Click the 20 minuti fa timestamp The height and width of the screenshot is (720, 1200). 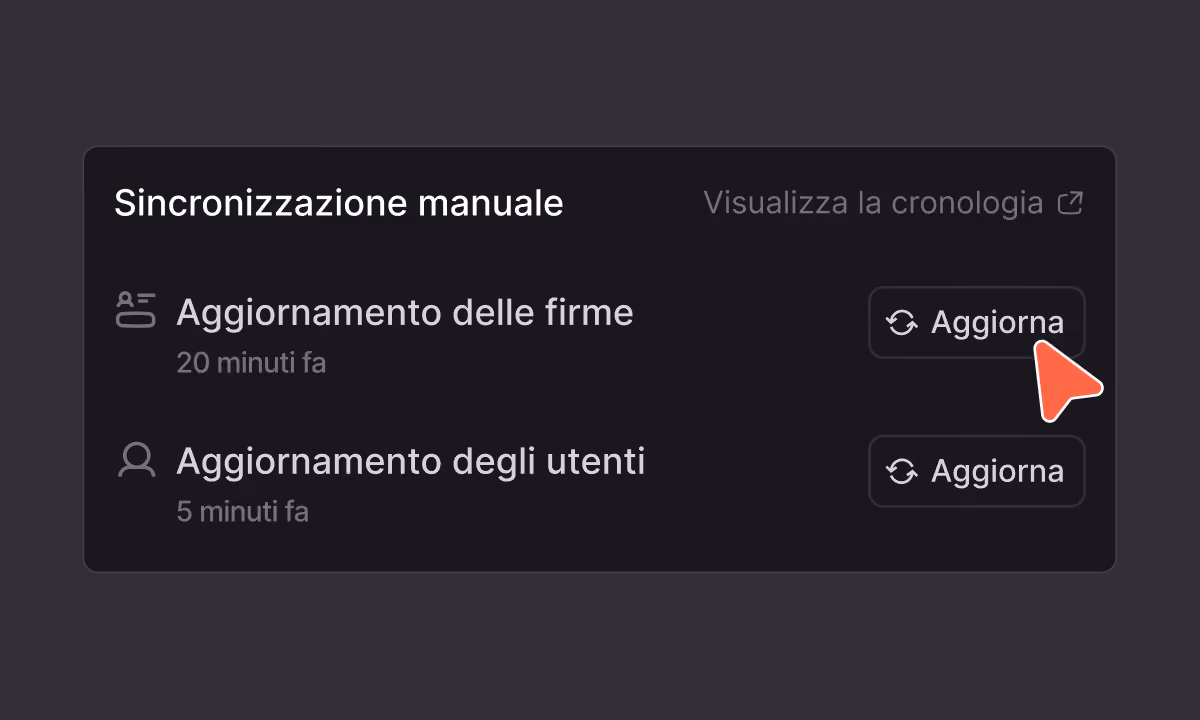[251, 362]
